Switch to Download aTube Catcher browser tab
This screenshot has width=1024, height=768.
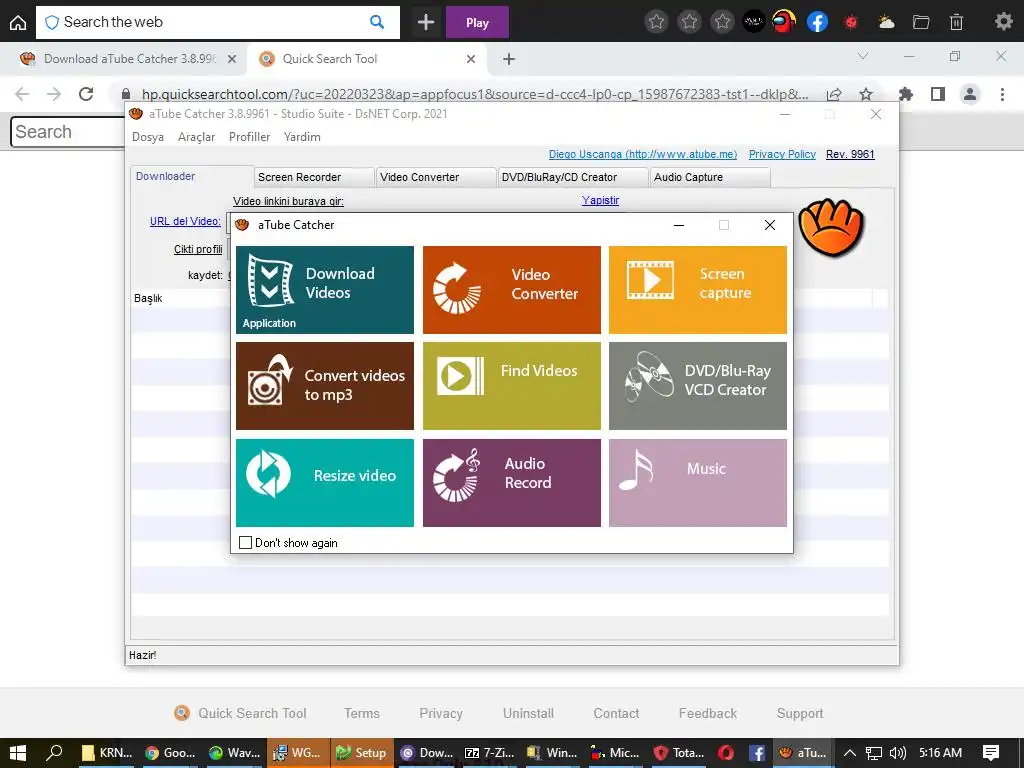[x=129, y=59]
